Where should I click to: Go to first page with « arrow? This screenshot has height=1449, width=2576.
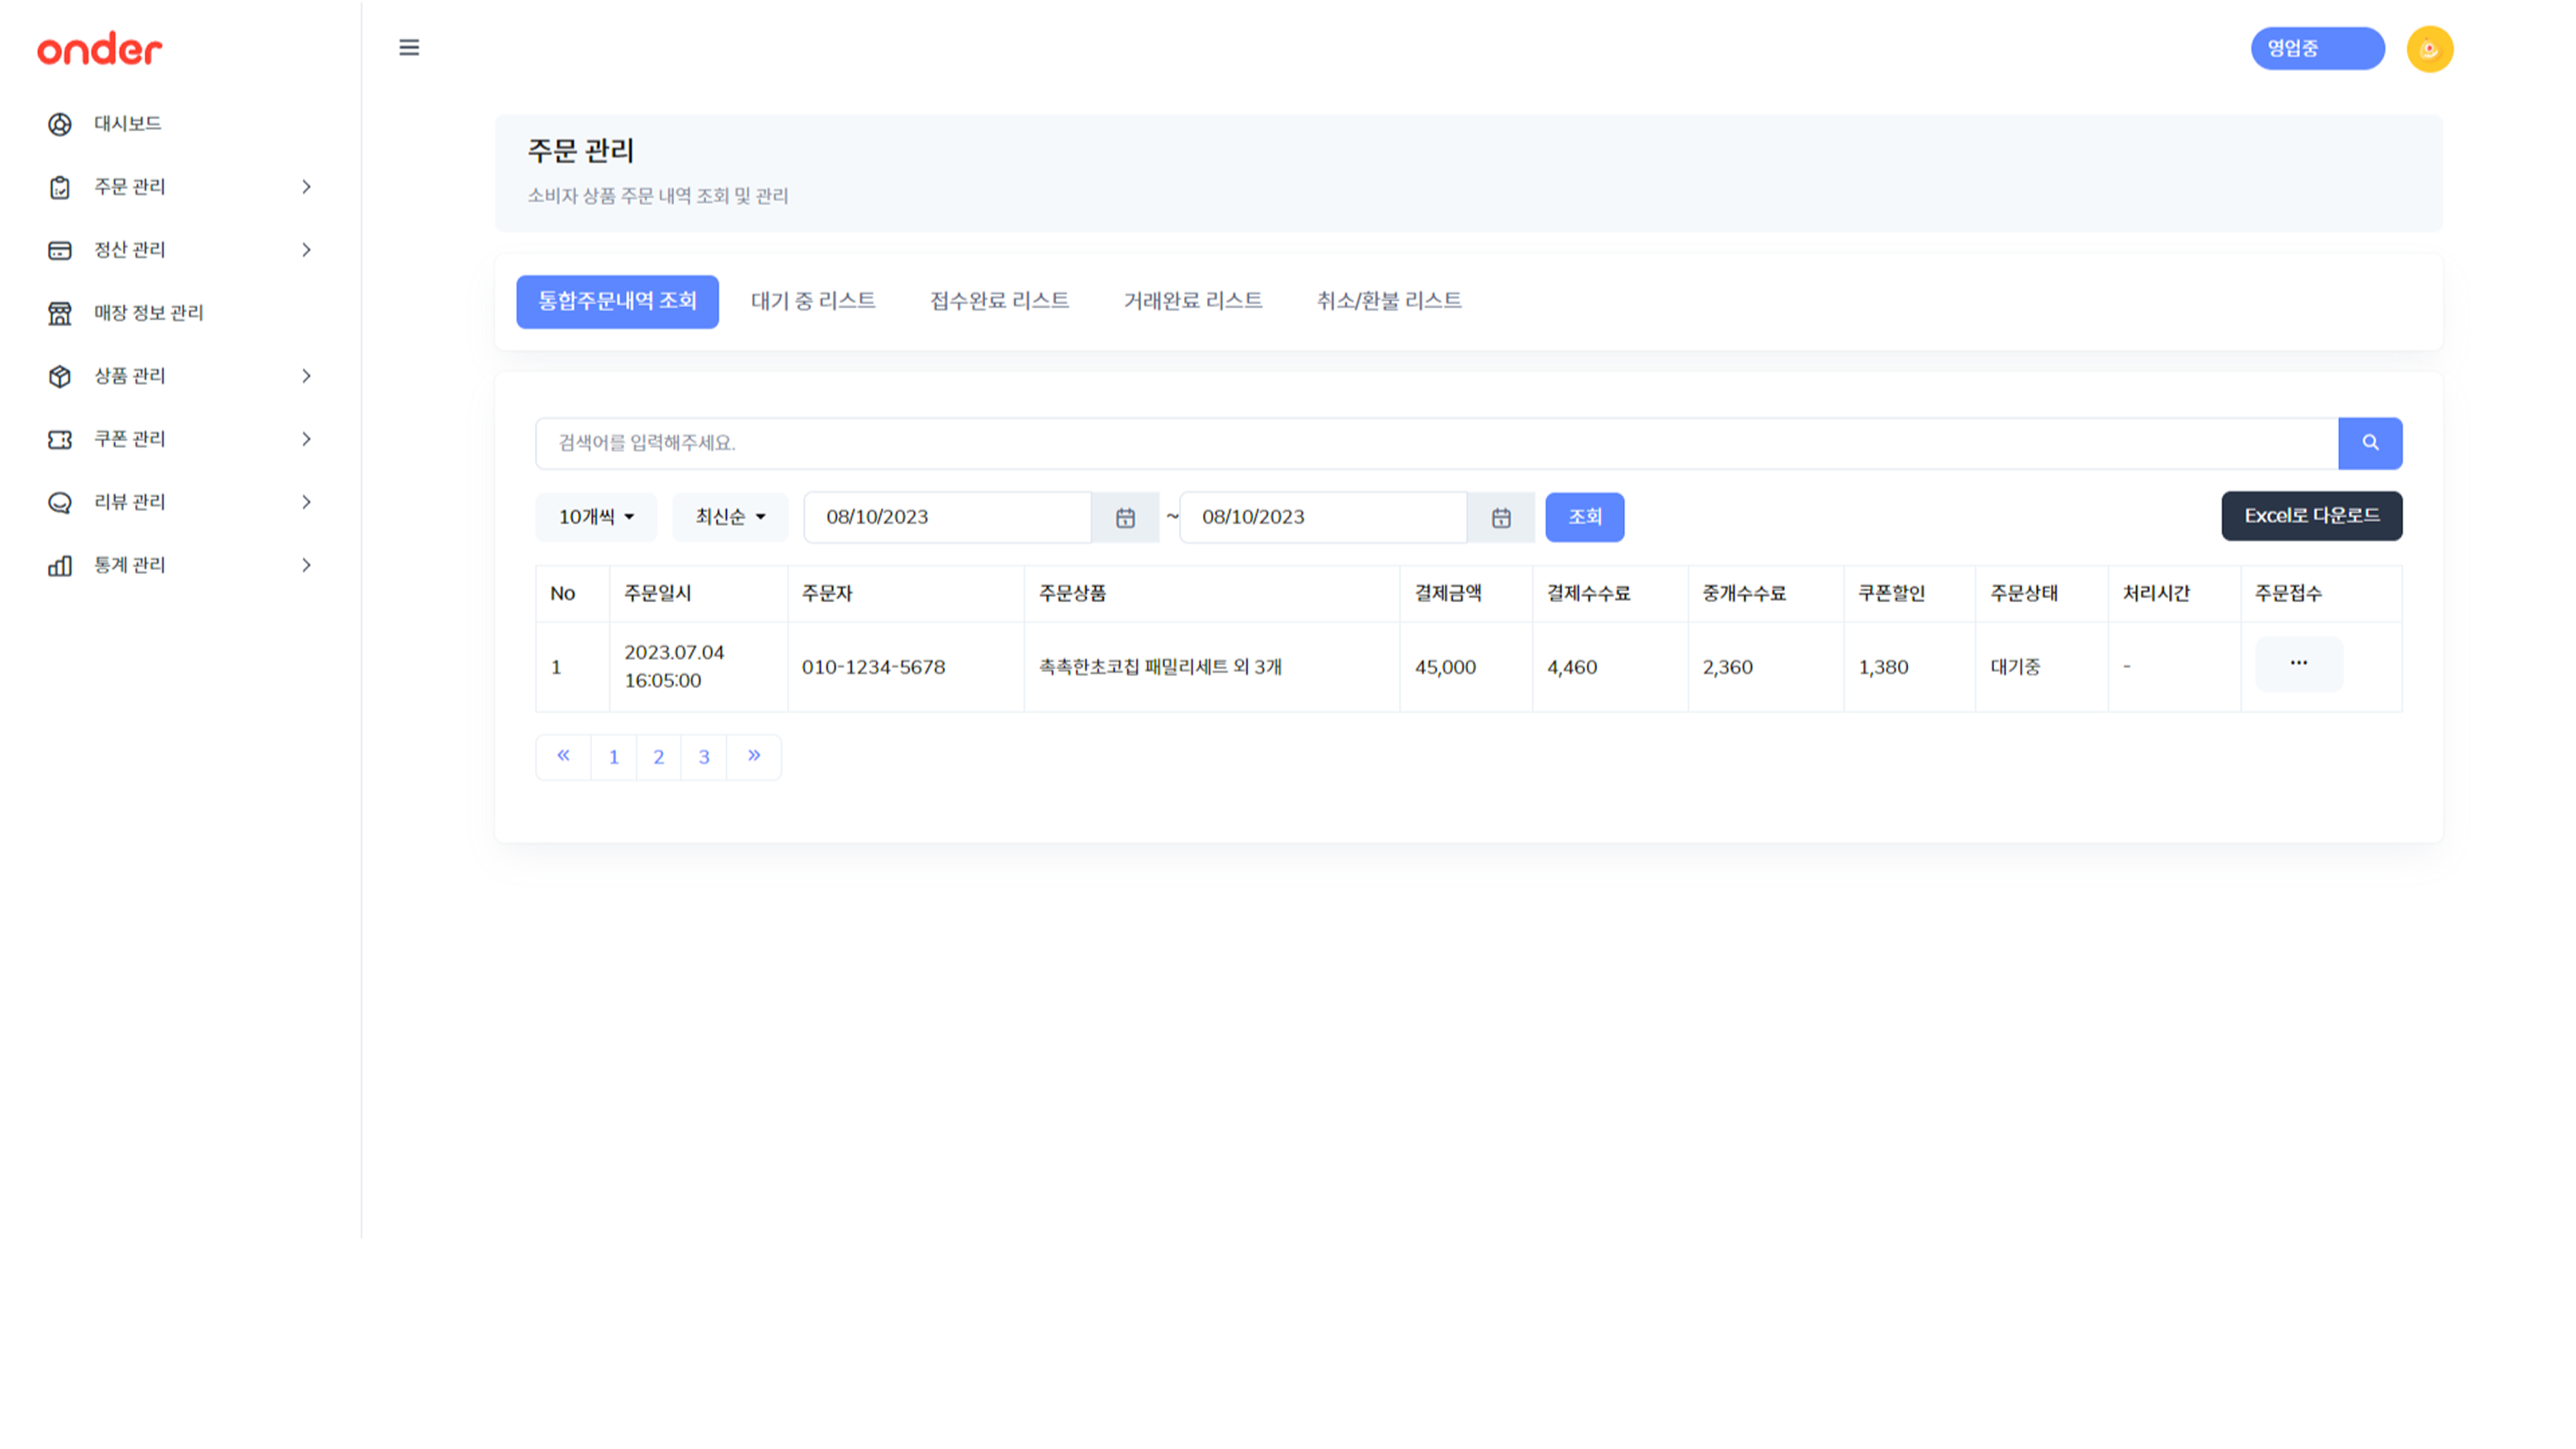coord(563,756)
